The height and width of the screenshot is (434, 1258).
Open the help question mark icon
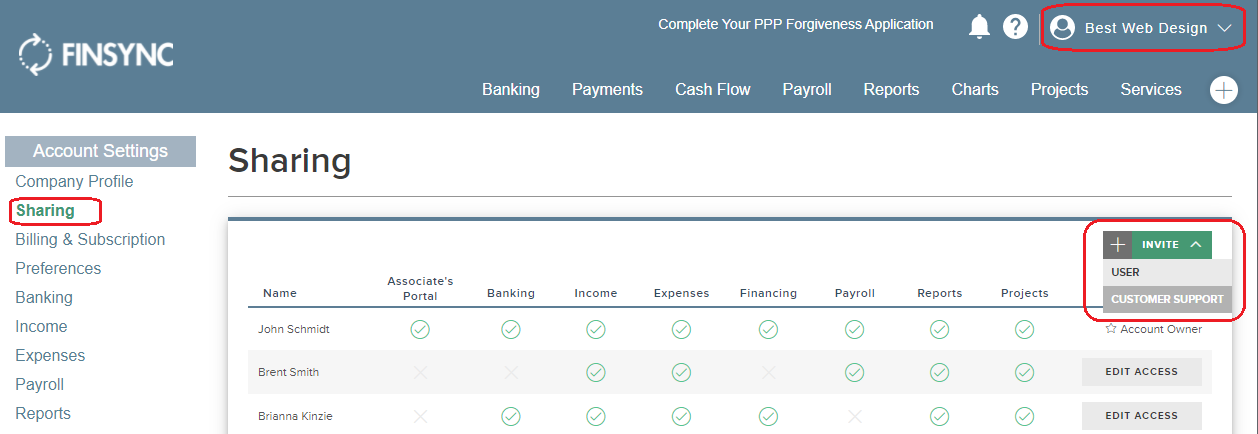(1016, 27)
